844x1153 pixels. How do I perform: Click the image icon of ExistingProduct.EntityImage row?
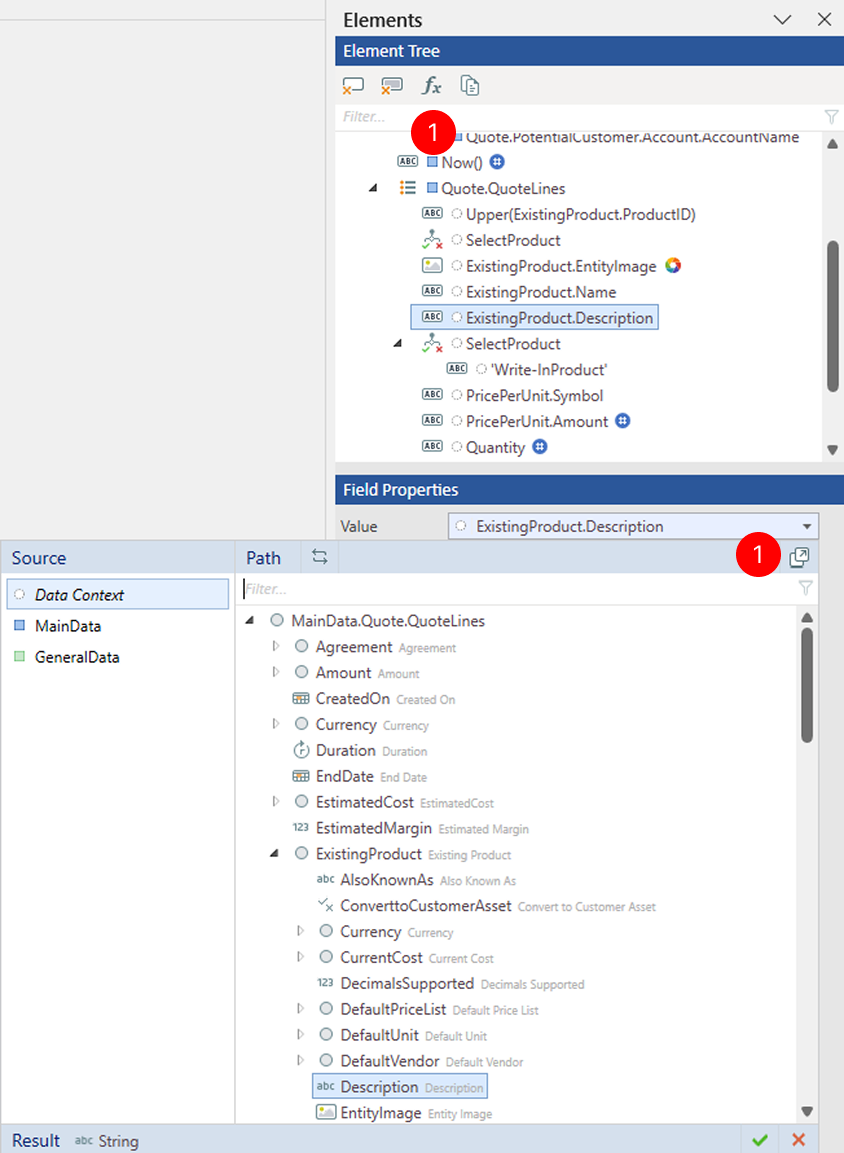(x=432, y=265)
